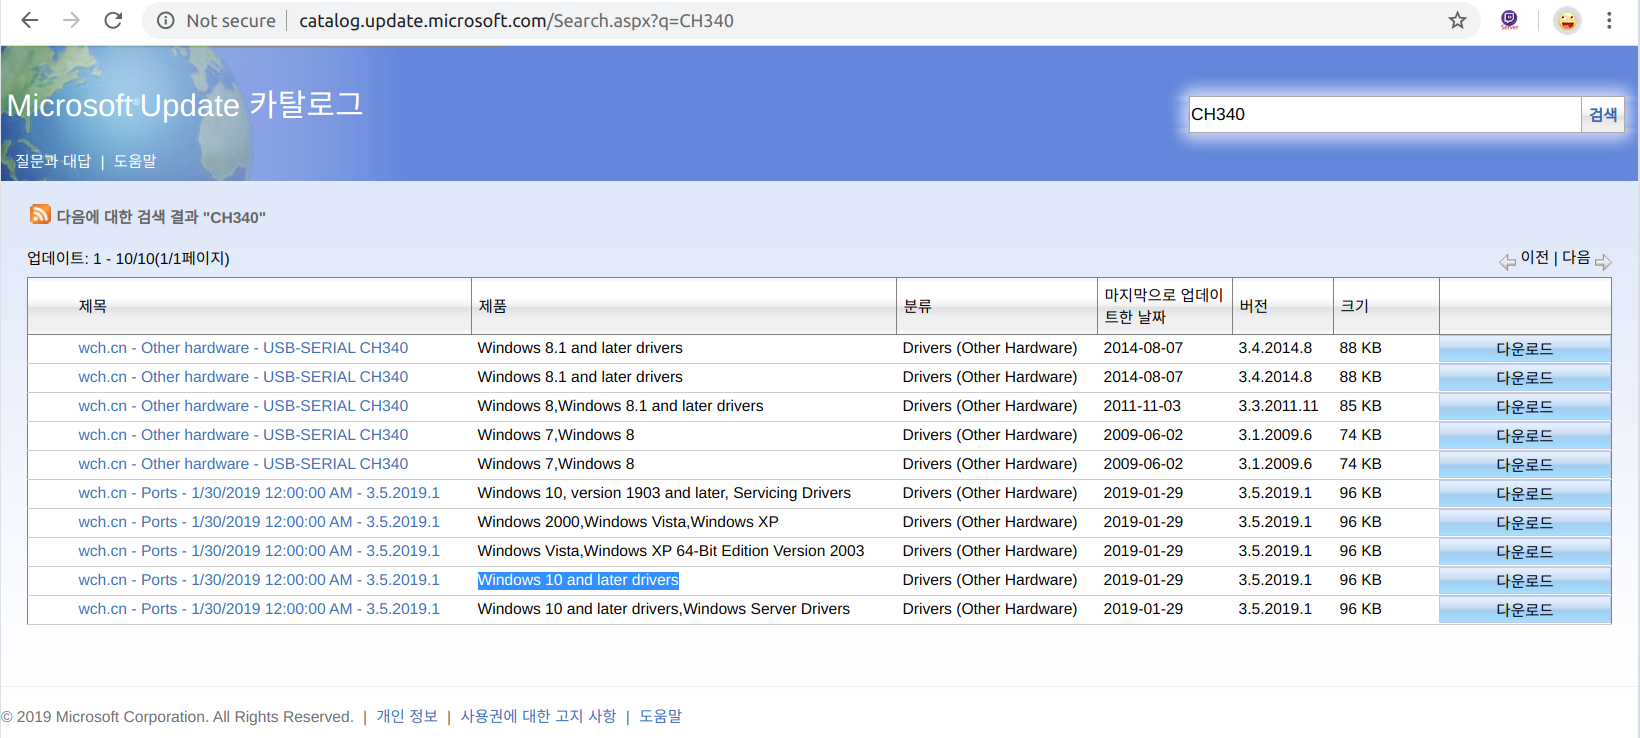
Task: Open the 도움말 link in the header
Action: tap(135, 161)
